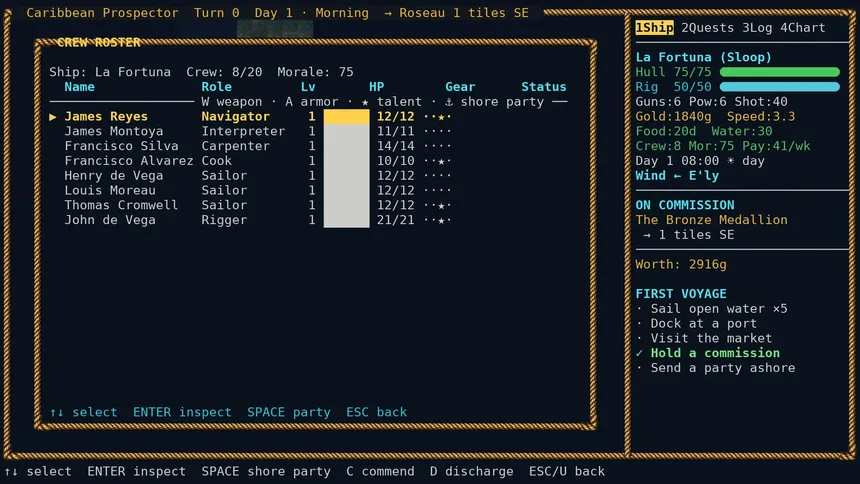Click the 14/14 HP value
This screenshot has width=860, height=484.
395,146
